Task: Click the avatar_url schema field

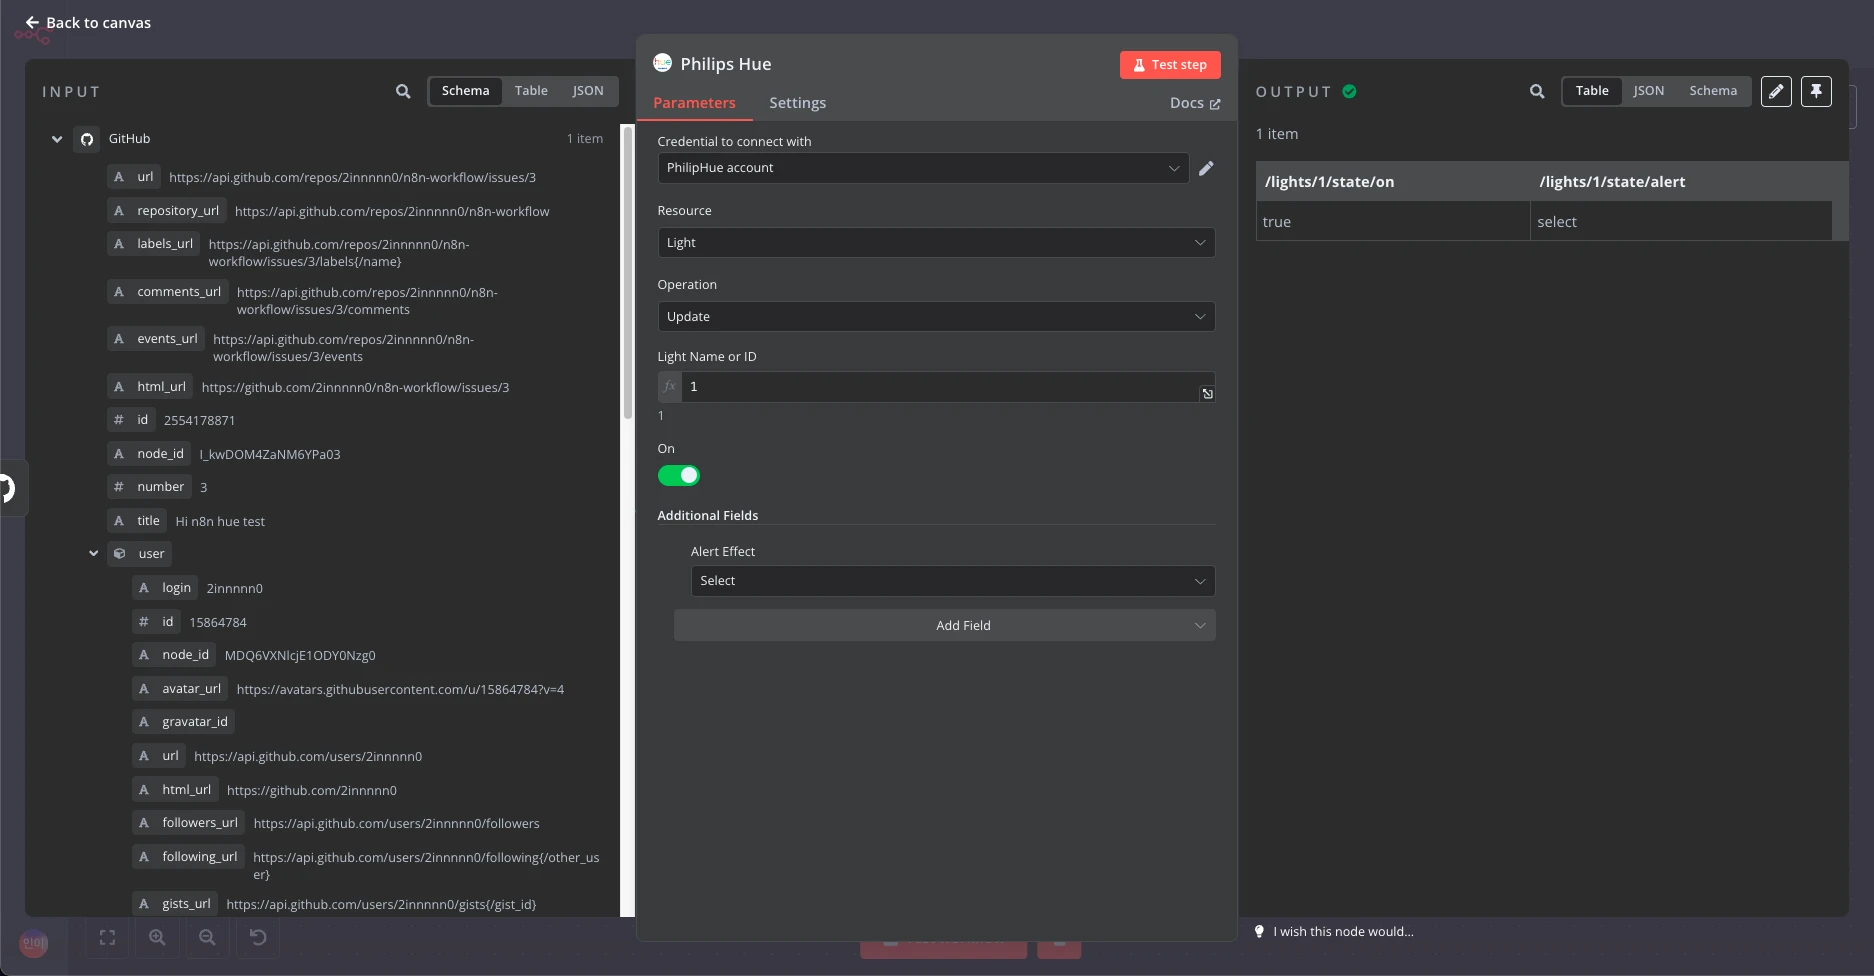Action: (x=180, y=689)
